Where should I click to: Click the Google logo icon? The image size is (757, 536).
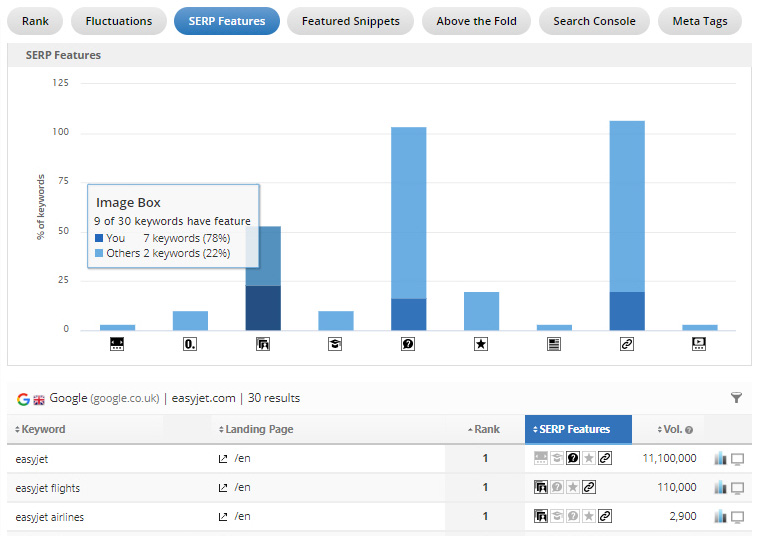[23, 399]
